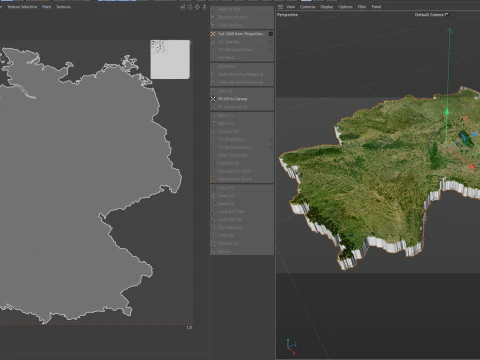The width and height of the screenshot is (480, 360).
Task: Select the white square UV island thumbnail
Action: [x=170, y=59]
